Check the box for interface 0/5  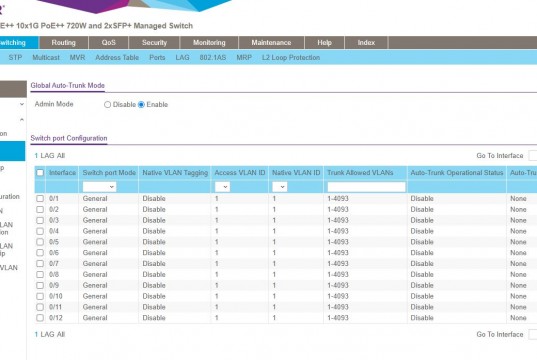40,242
